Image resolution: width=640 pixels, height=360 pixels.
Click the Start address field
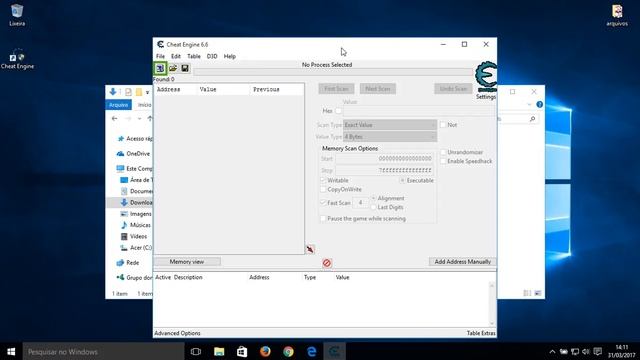point(384,159)
